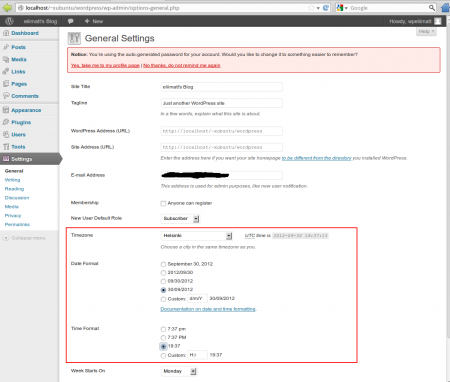Click the custom date format text field

pyautogui.click(x=198, y=299)
